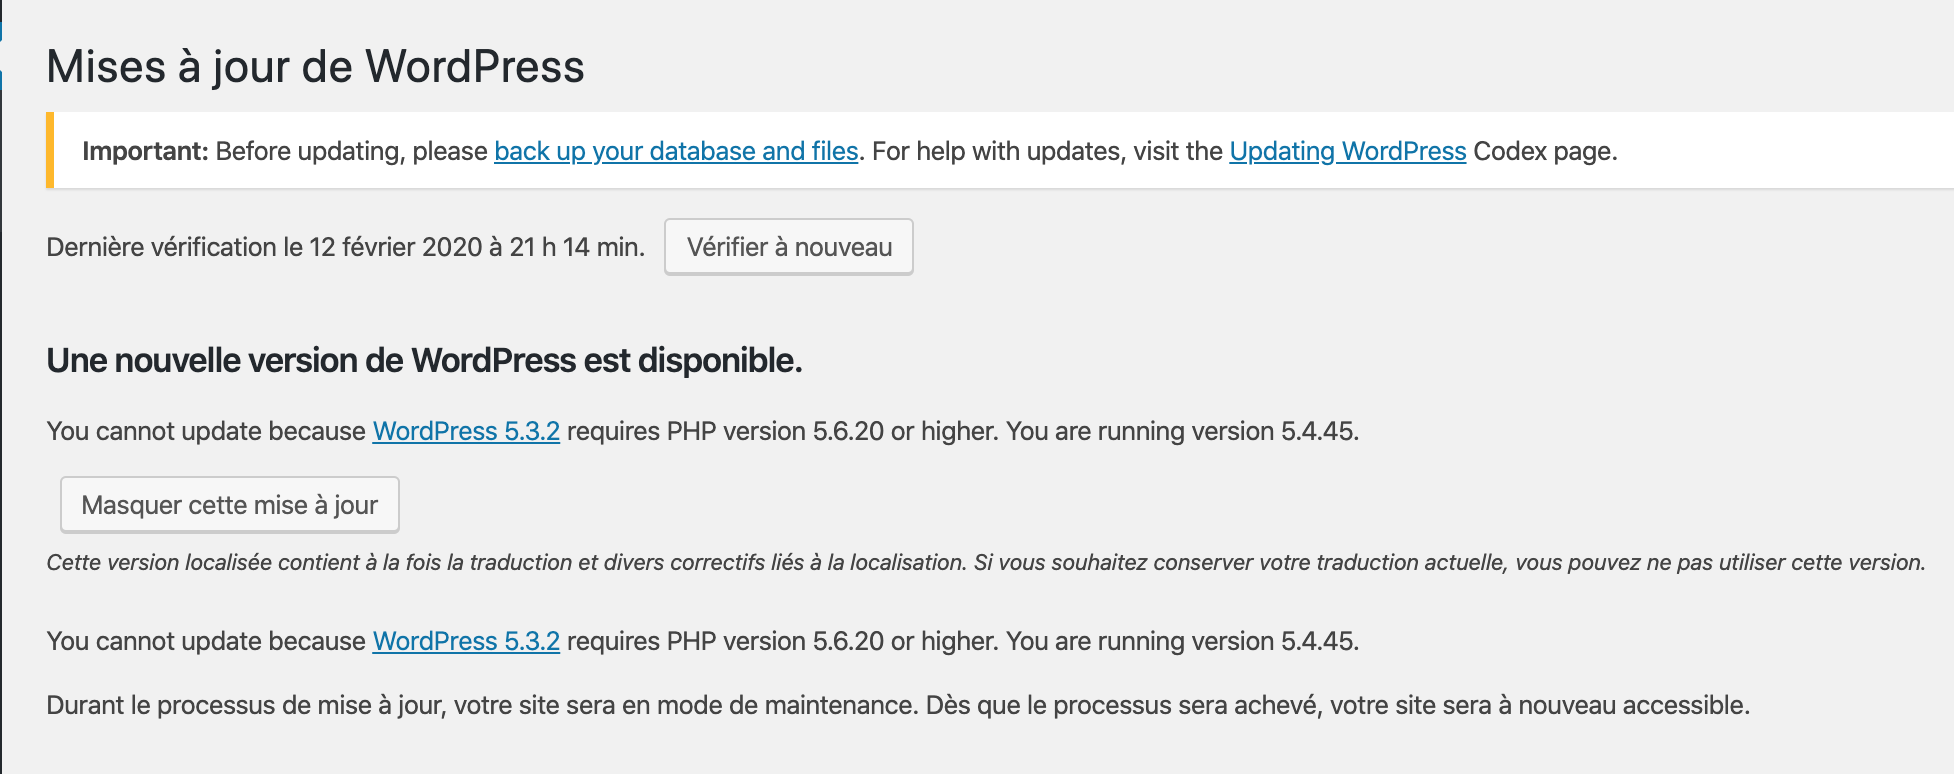Click "For help with updates, visit the" text
This screenshot has width=1954, height=774.
(x=1047, y=151)
